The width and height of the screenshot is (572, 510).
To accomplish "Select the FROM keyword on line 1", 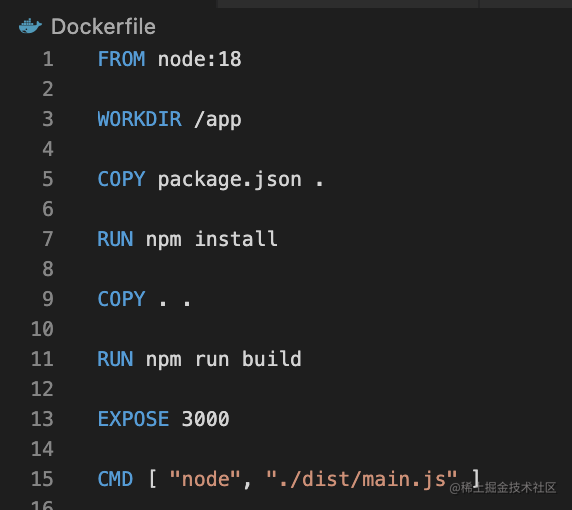I will pyautogui.click(x=121, y=59).
